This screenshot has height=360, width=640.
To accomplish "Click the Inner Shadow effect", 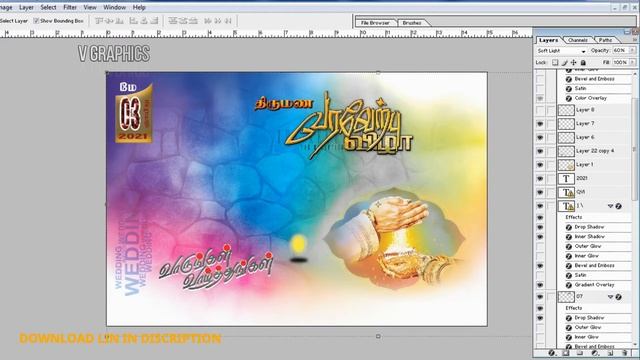I will point(589,237).
